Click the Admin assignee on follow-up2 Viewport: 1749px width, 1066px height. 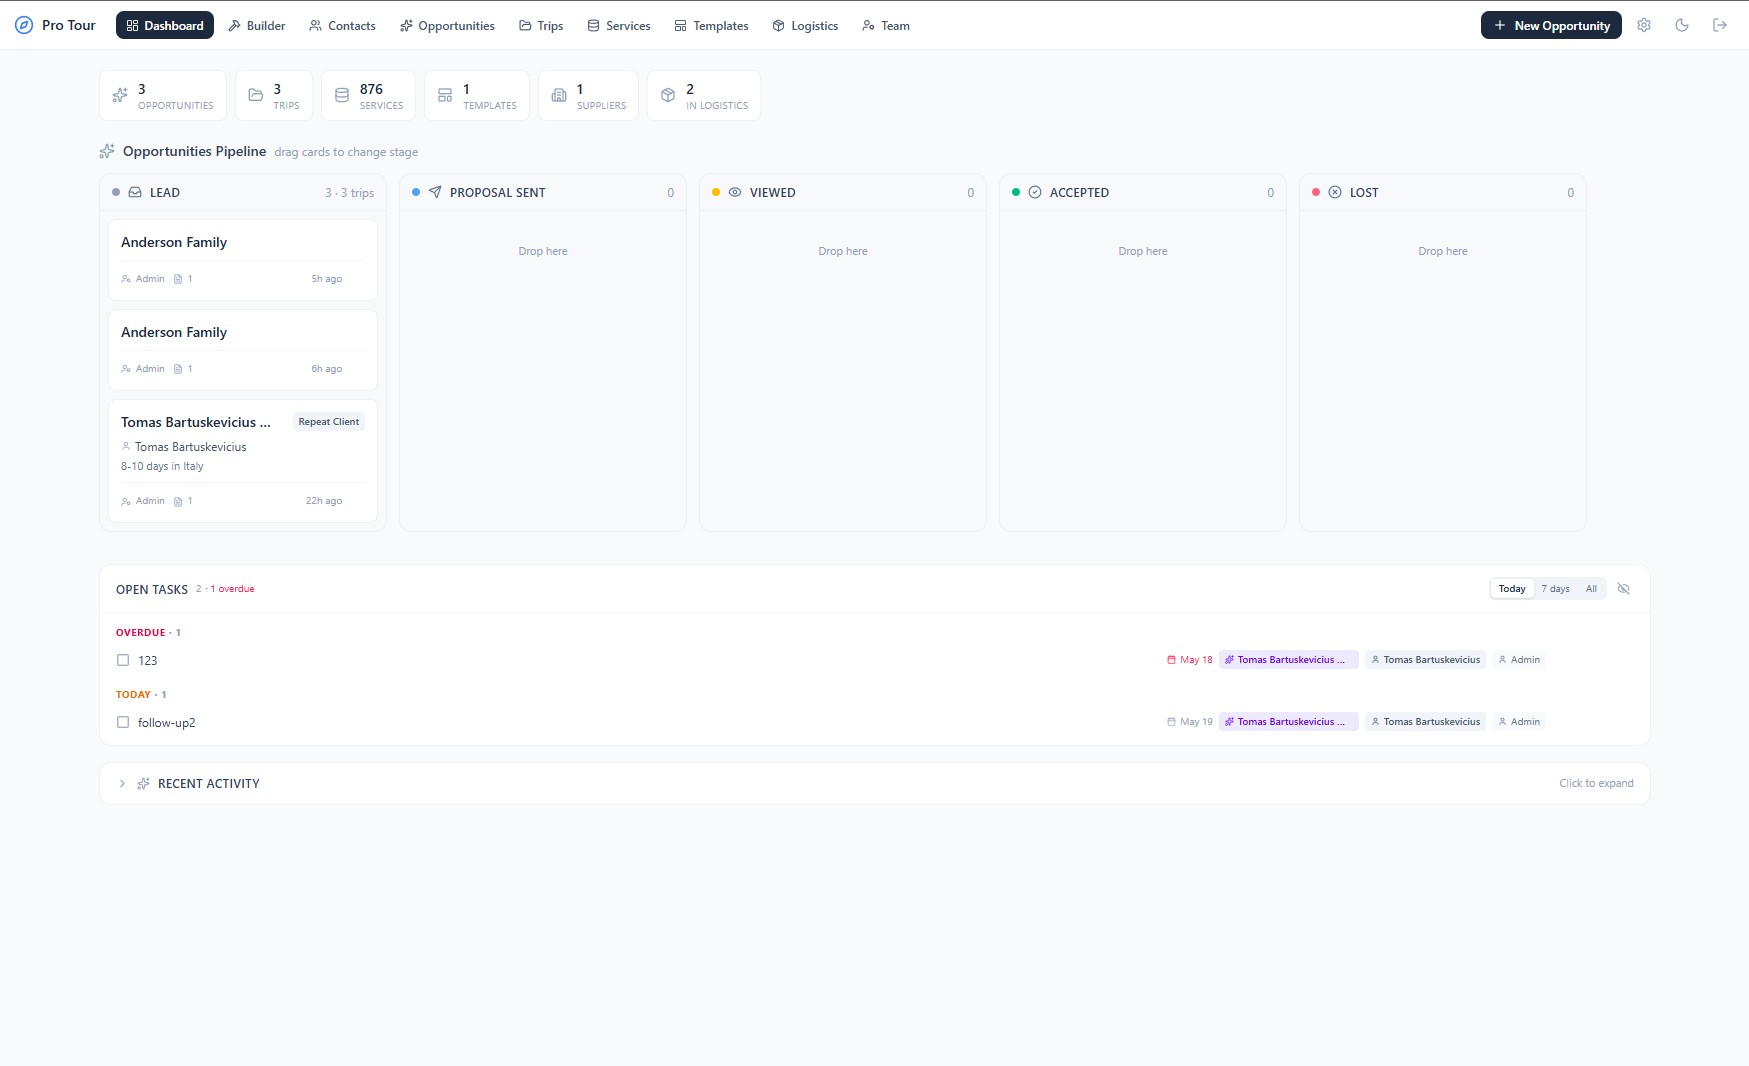point(1519,722)
